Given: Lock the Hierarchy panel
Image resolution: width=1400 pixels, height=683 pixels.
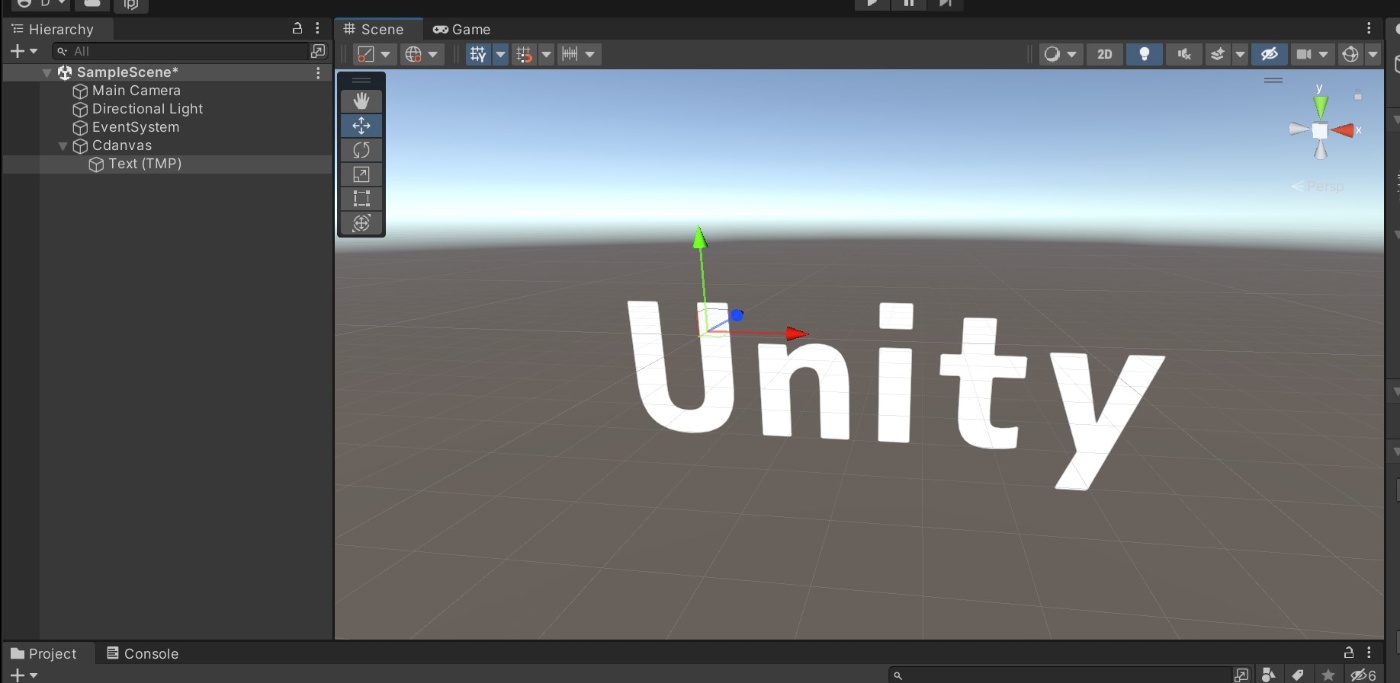Looking at the screenshot, I should click(x=297, y=29).
